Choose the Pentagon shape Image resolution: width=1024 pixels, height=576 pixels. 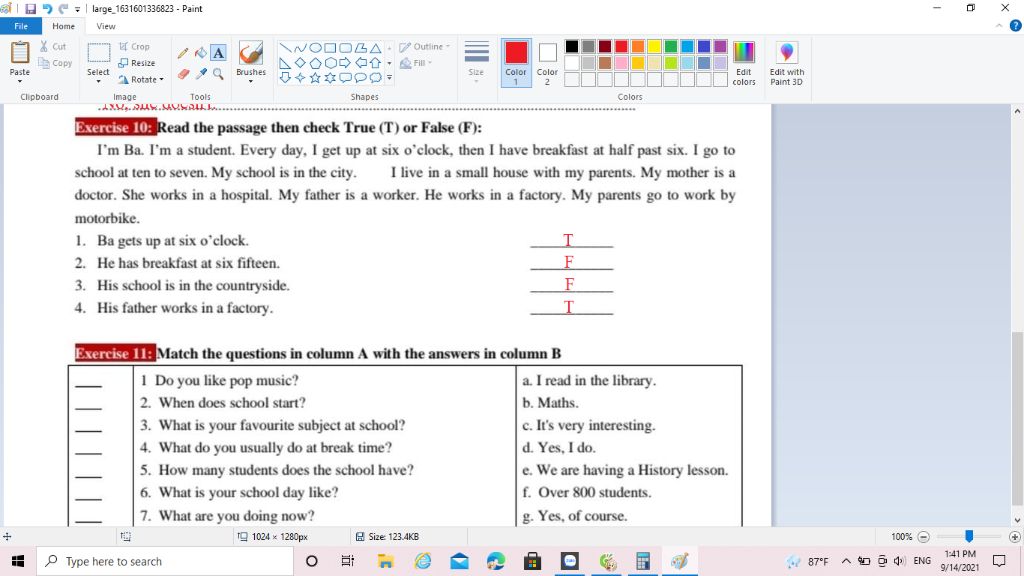[315, 63]
